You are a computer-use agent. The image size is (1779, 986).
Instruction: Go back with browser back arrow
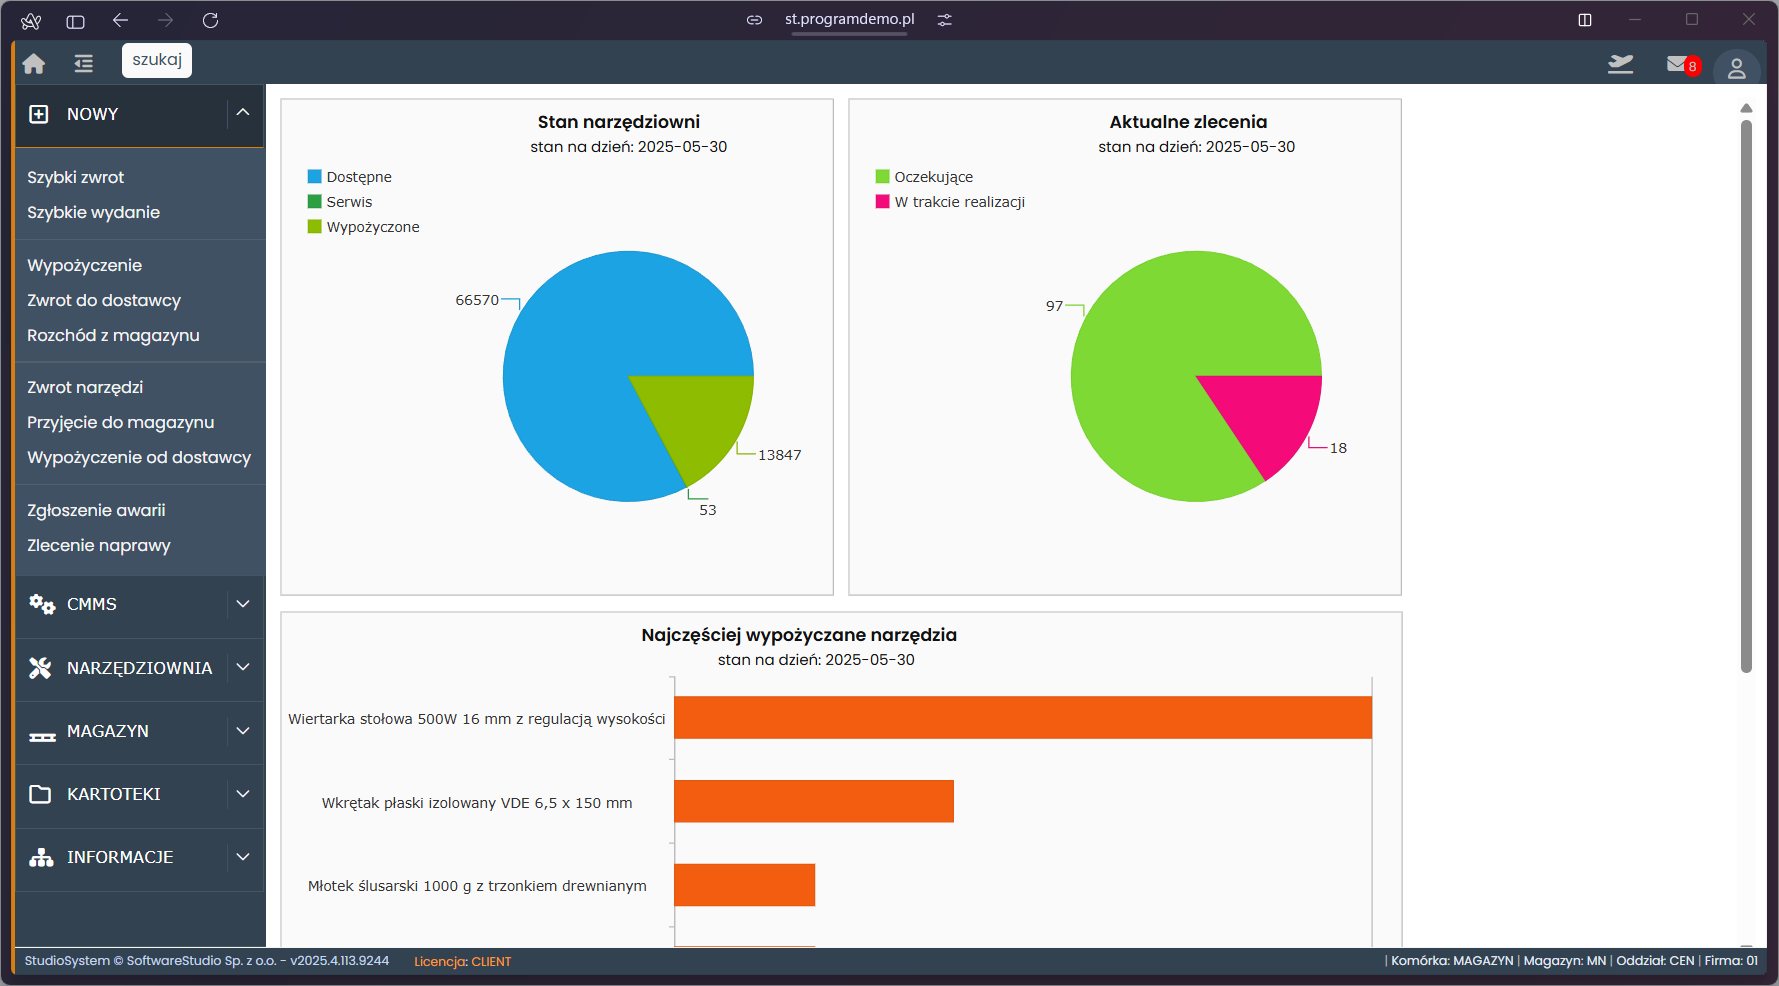click(121, 20)
